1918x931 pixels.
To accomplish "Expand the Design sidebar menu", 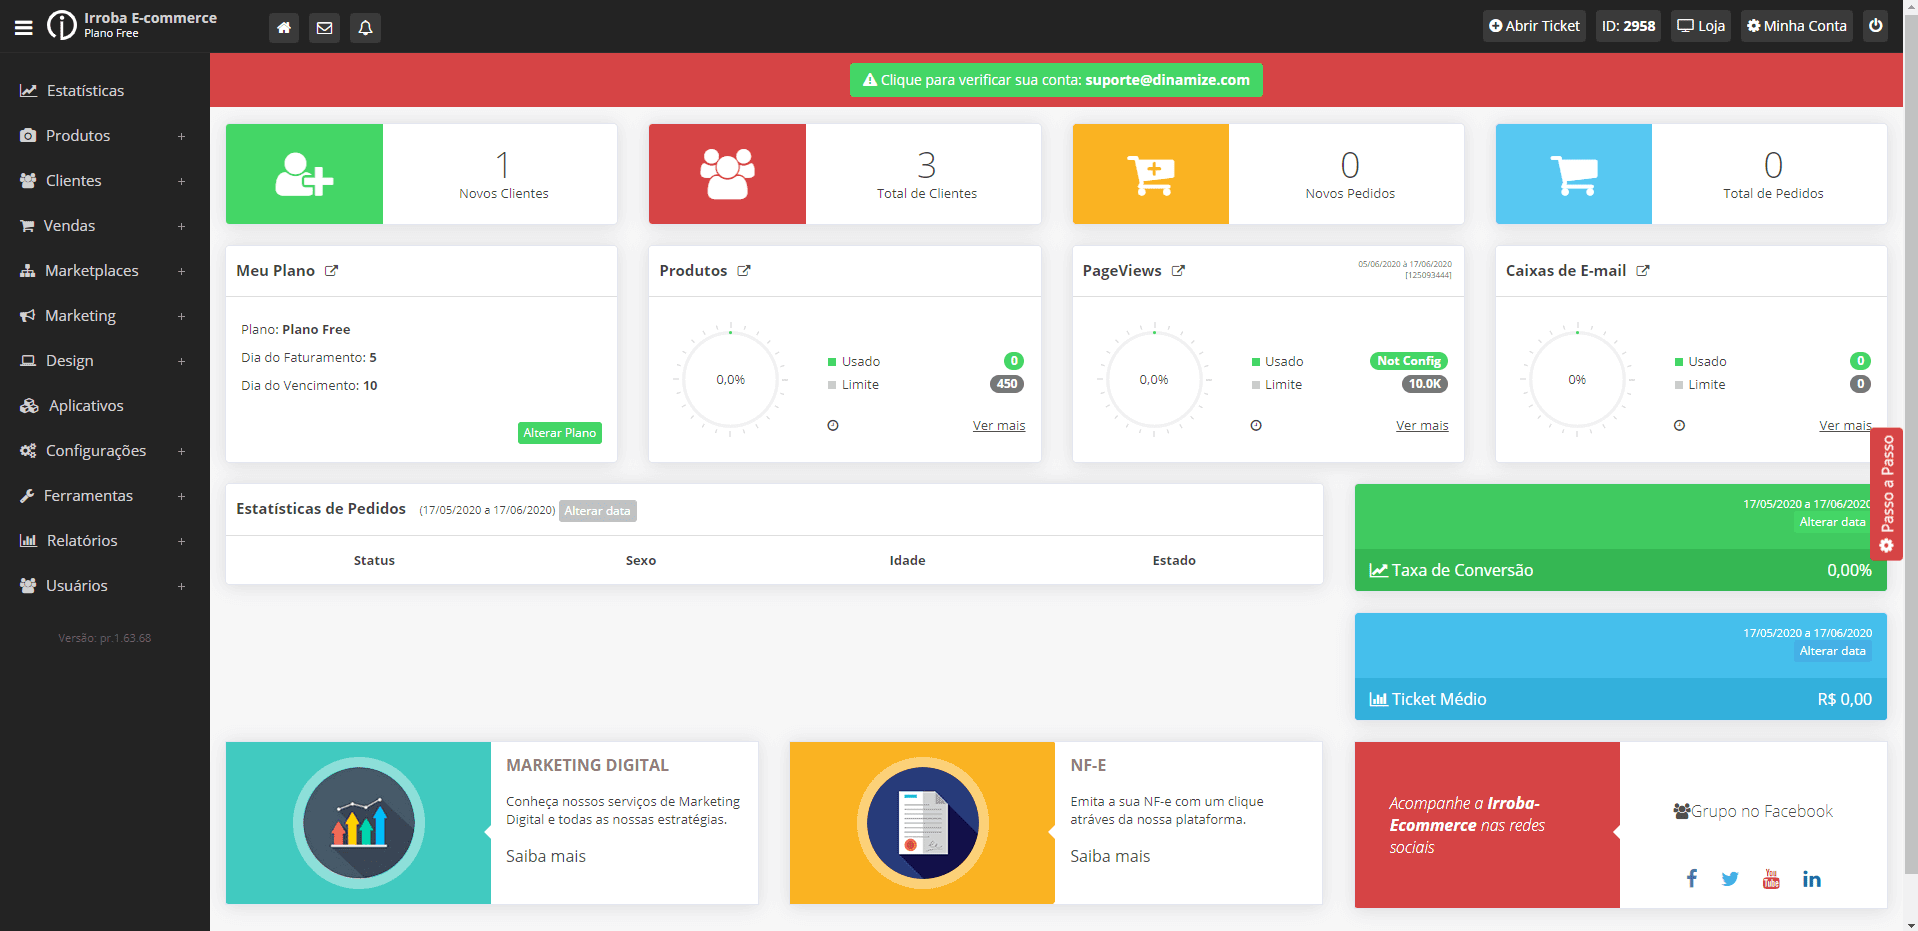I will 105,361.
